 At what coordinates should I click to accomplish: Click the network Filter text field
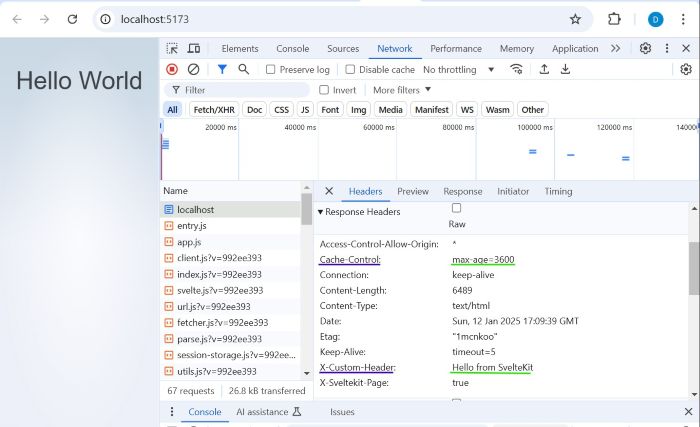coord(240,90)
